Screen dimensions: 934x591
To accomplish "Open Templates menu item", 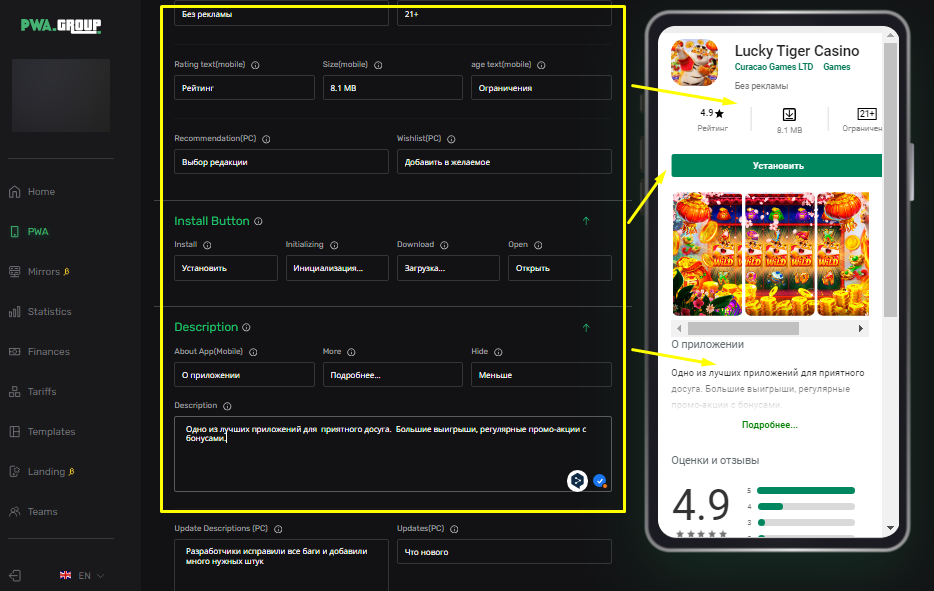I will tap(51, 431).
